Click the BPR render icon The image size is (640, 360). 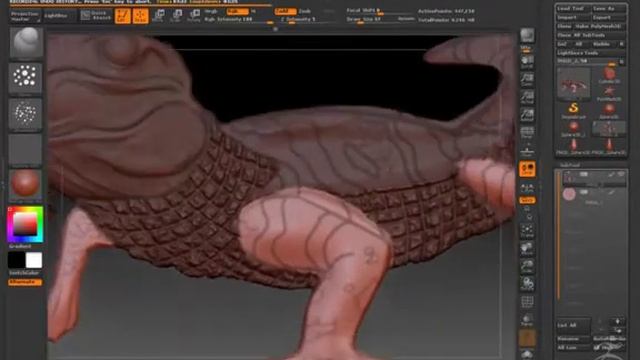pyautogui.click(x=527, y=36)
